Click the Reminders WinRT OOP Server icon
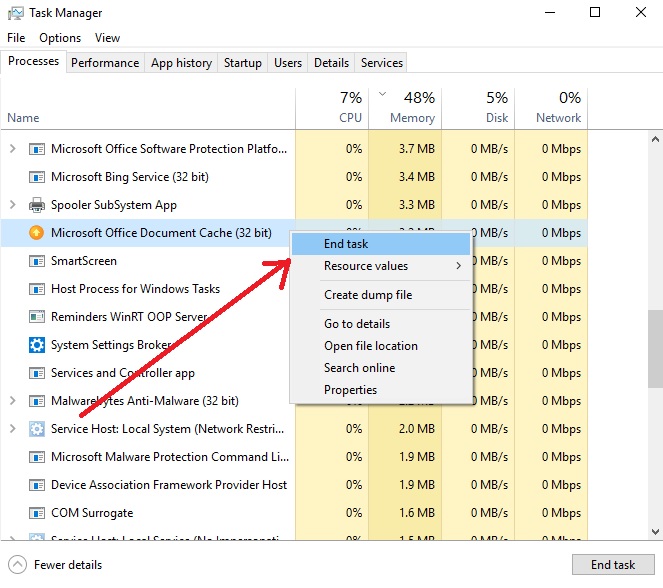663x588 pixels. click(37, 317)
